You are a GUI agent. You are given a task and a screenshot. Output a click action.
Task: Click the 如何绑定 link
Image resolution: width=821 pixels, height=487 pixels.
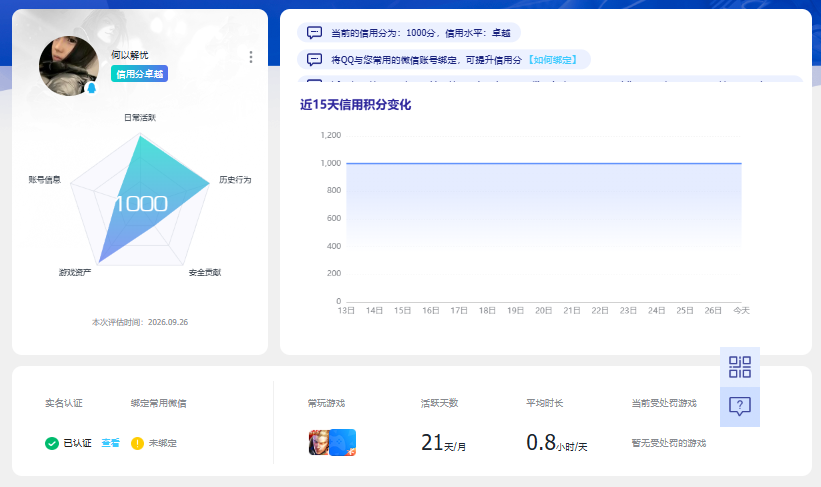(x=553, y=60)
